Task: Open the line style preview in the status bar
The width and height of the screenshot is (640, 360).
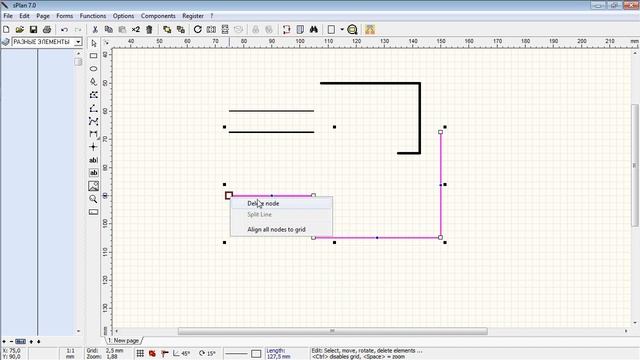Action: pyautogui.click(x=236, y=353)
